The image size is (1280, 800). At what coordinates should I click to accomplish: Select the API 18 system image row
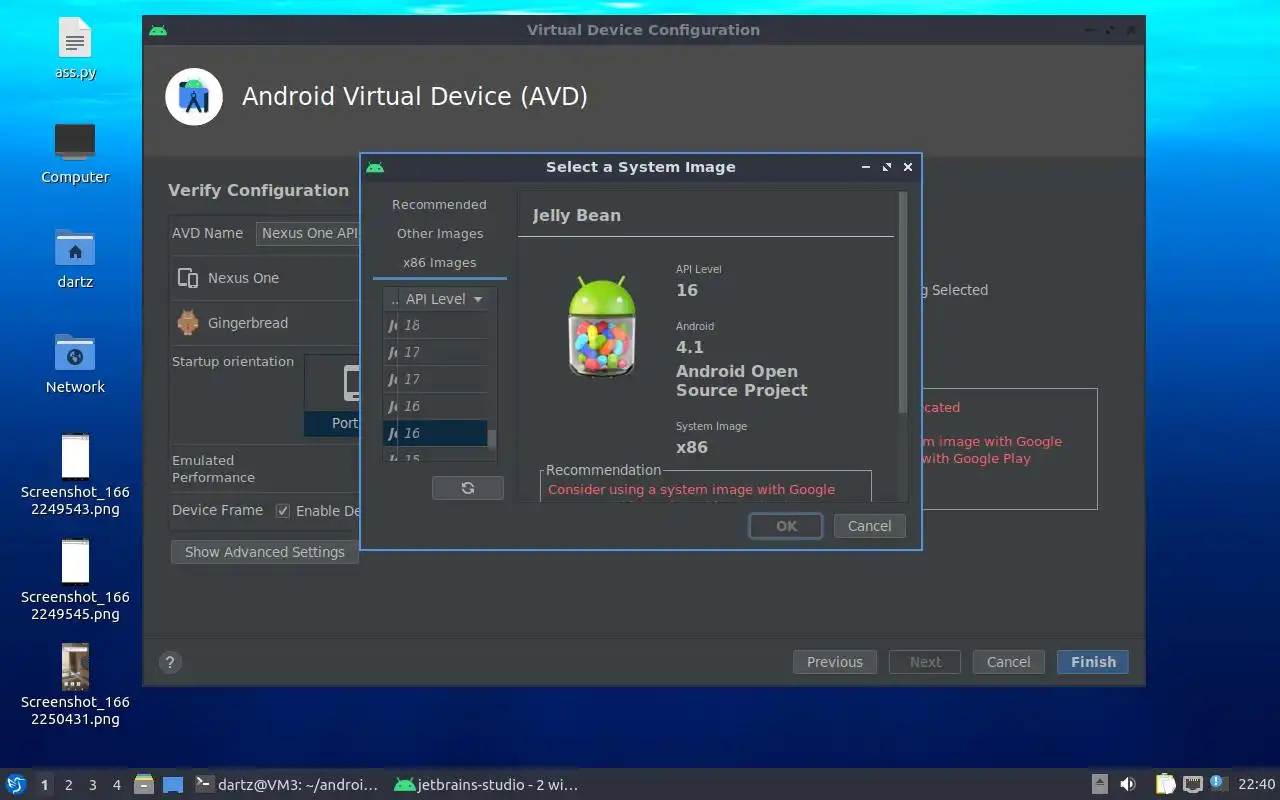[x=436, y=325]
